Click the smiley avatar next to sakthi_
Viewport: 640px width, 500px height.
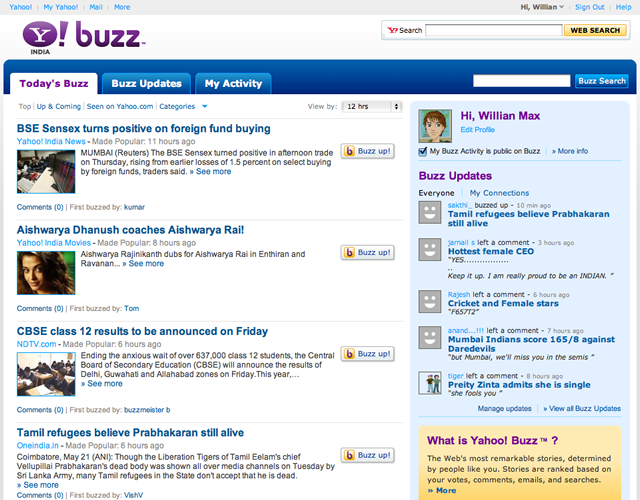[x=430, y=212]
